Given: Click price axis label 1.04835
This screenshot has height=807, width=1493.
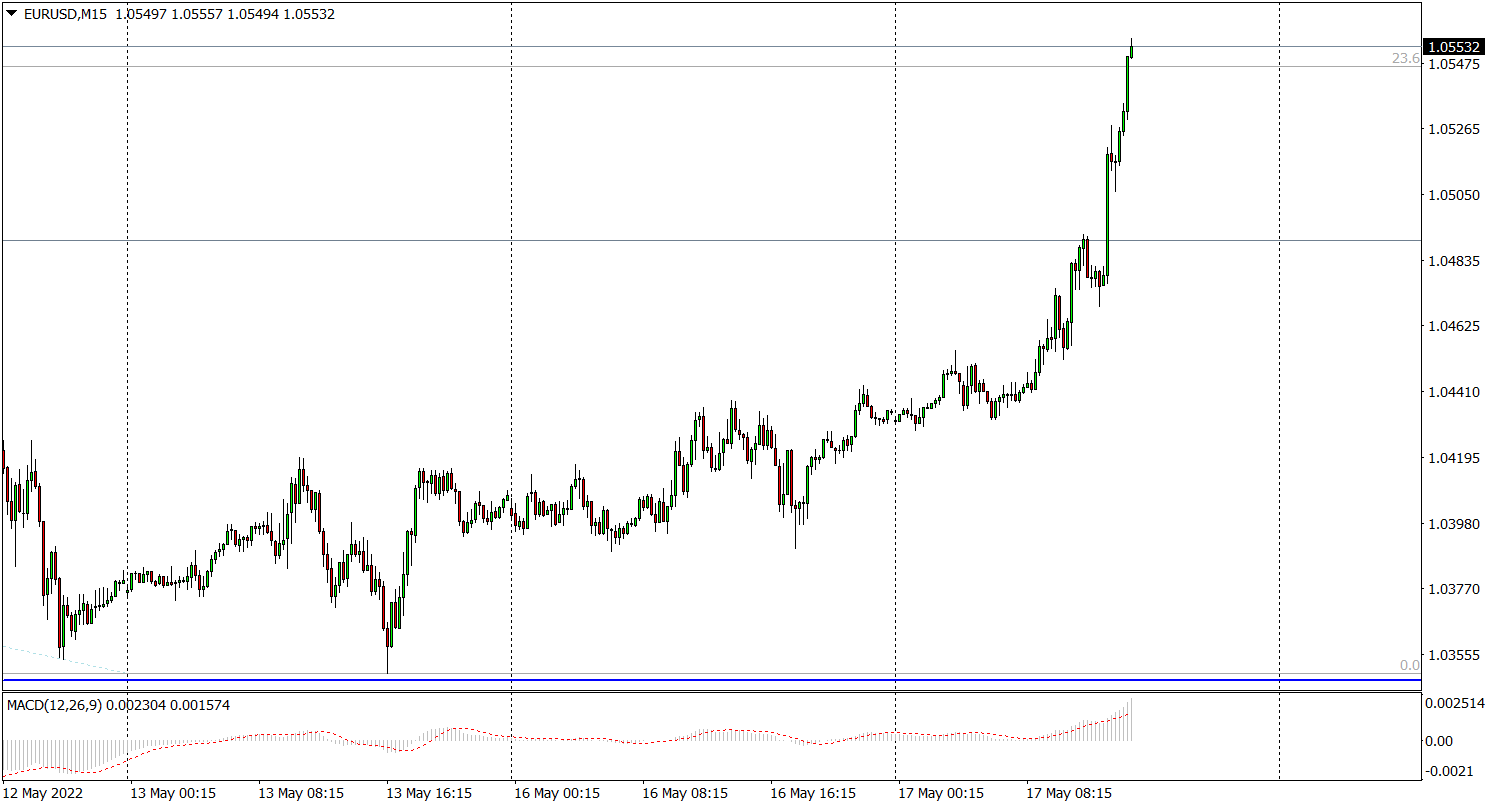Looking at the screenshot, I should coord(1454,261).
